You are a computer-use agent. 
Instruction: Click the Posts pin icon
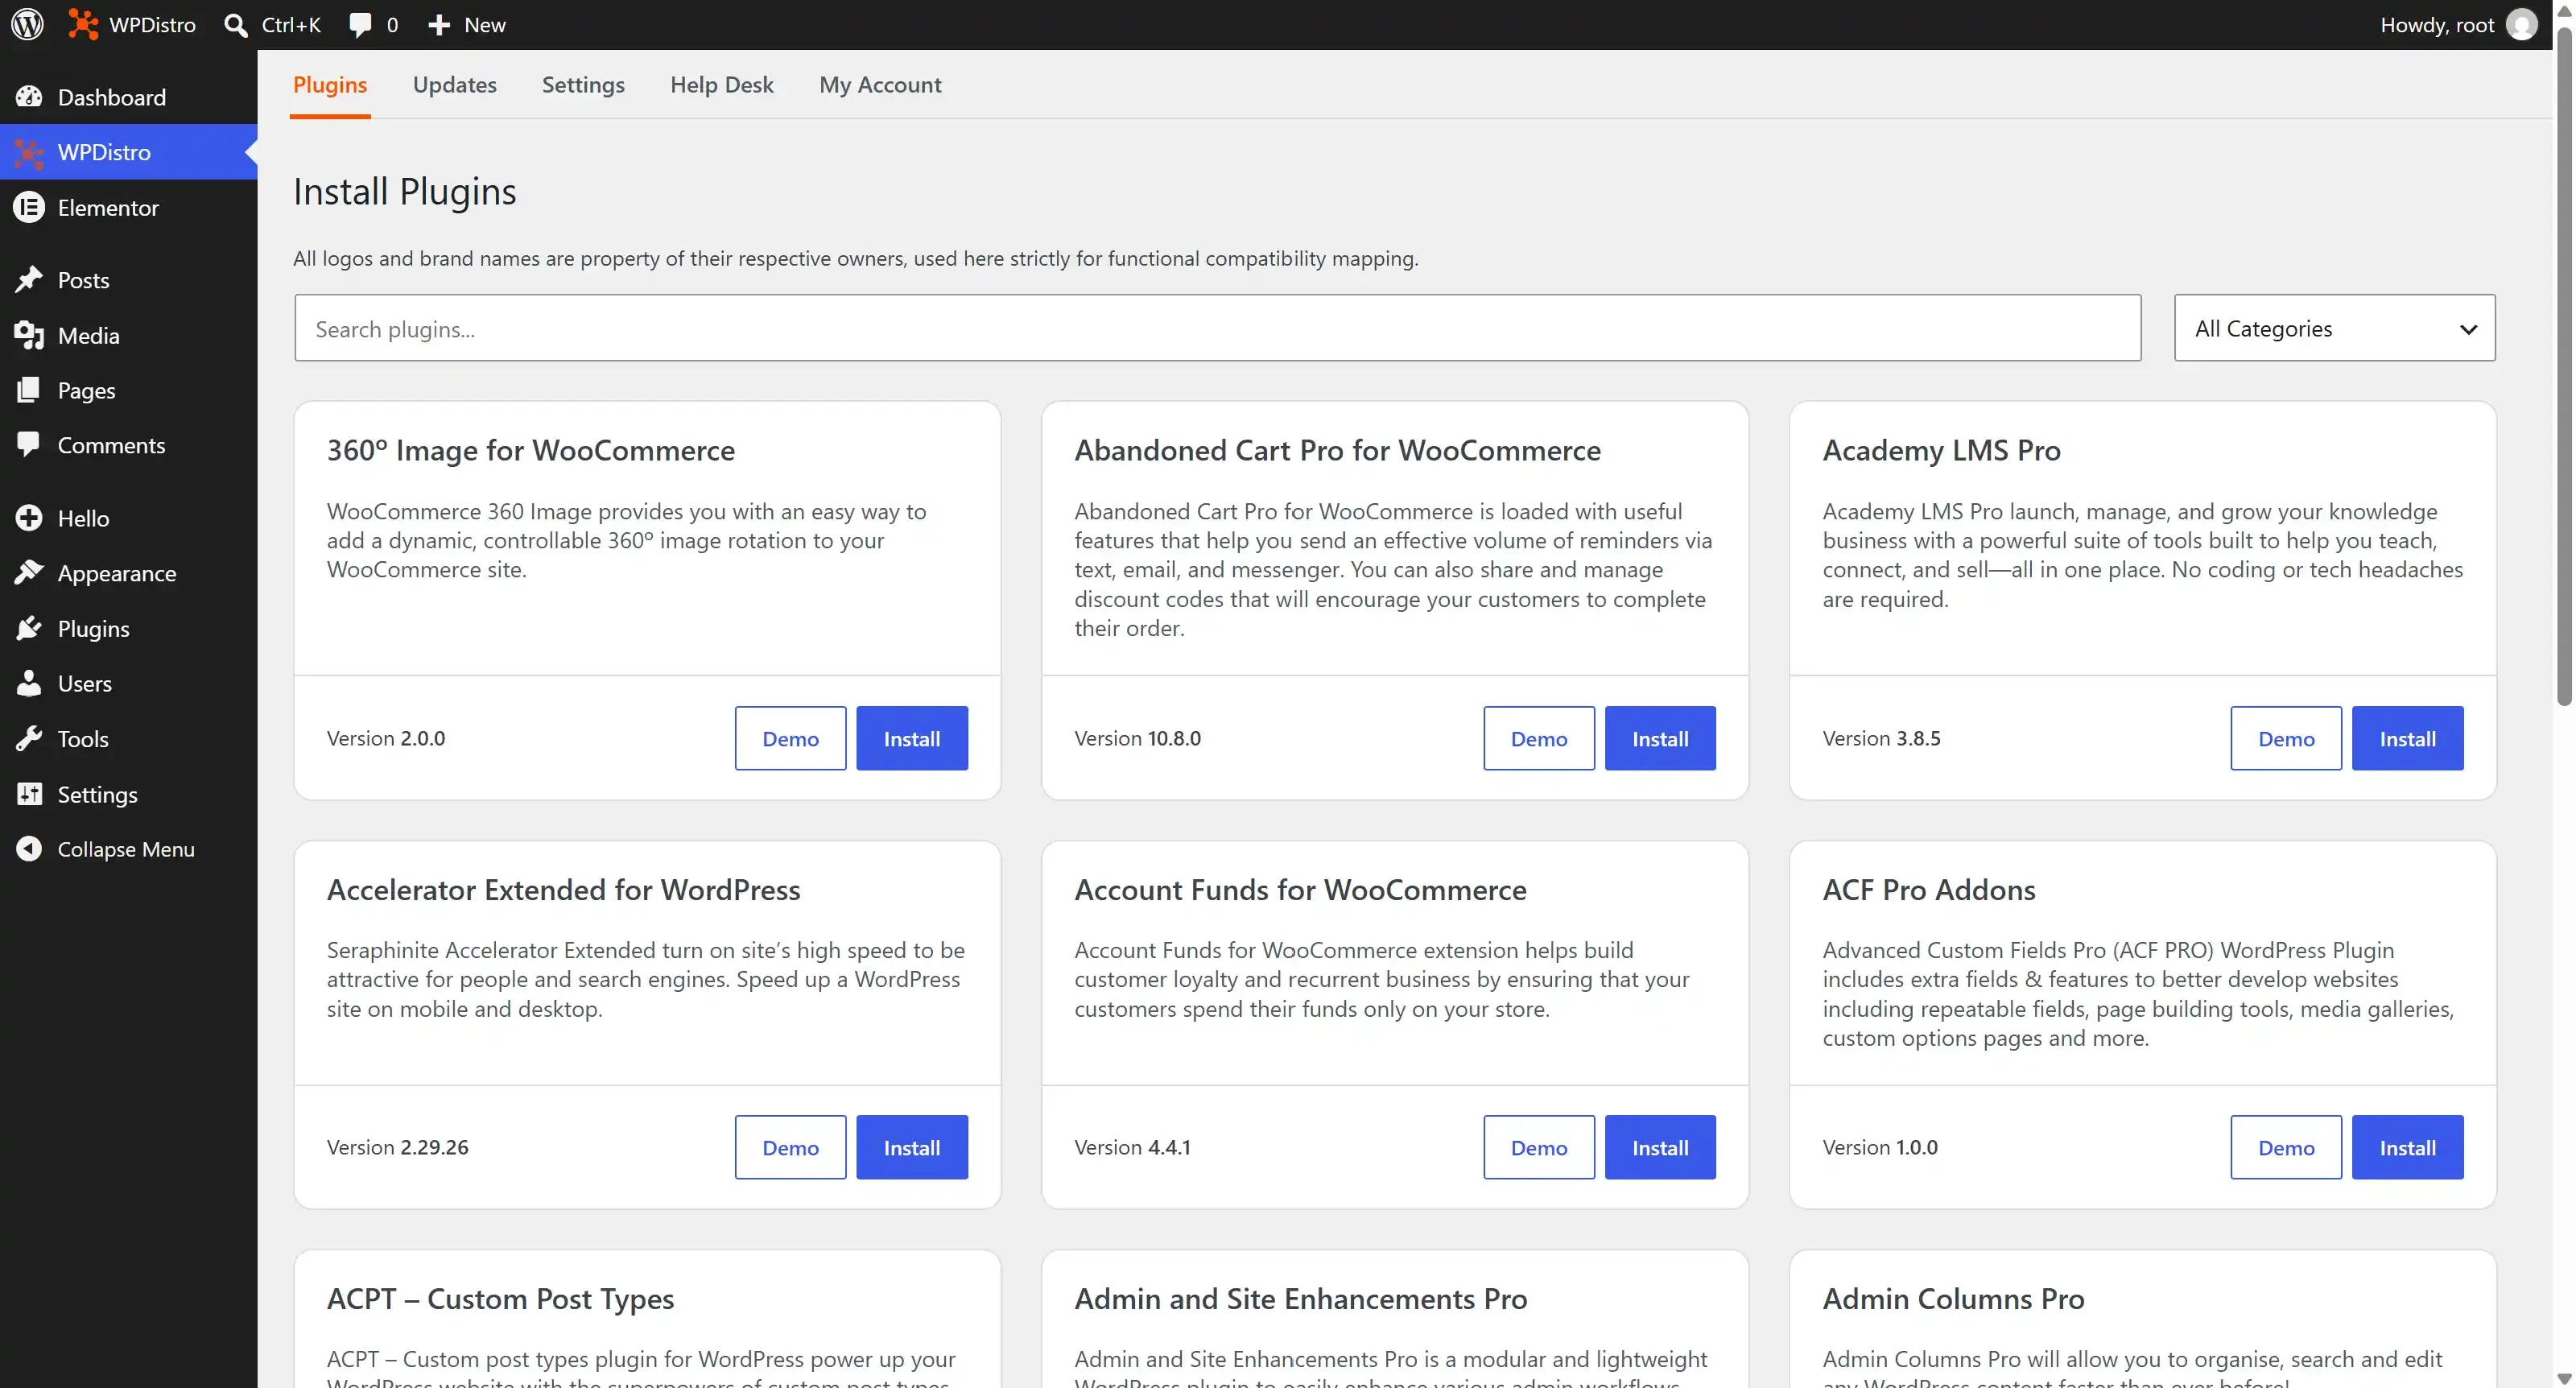[x=29, y=280]
